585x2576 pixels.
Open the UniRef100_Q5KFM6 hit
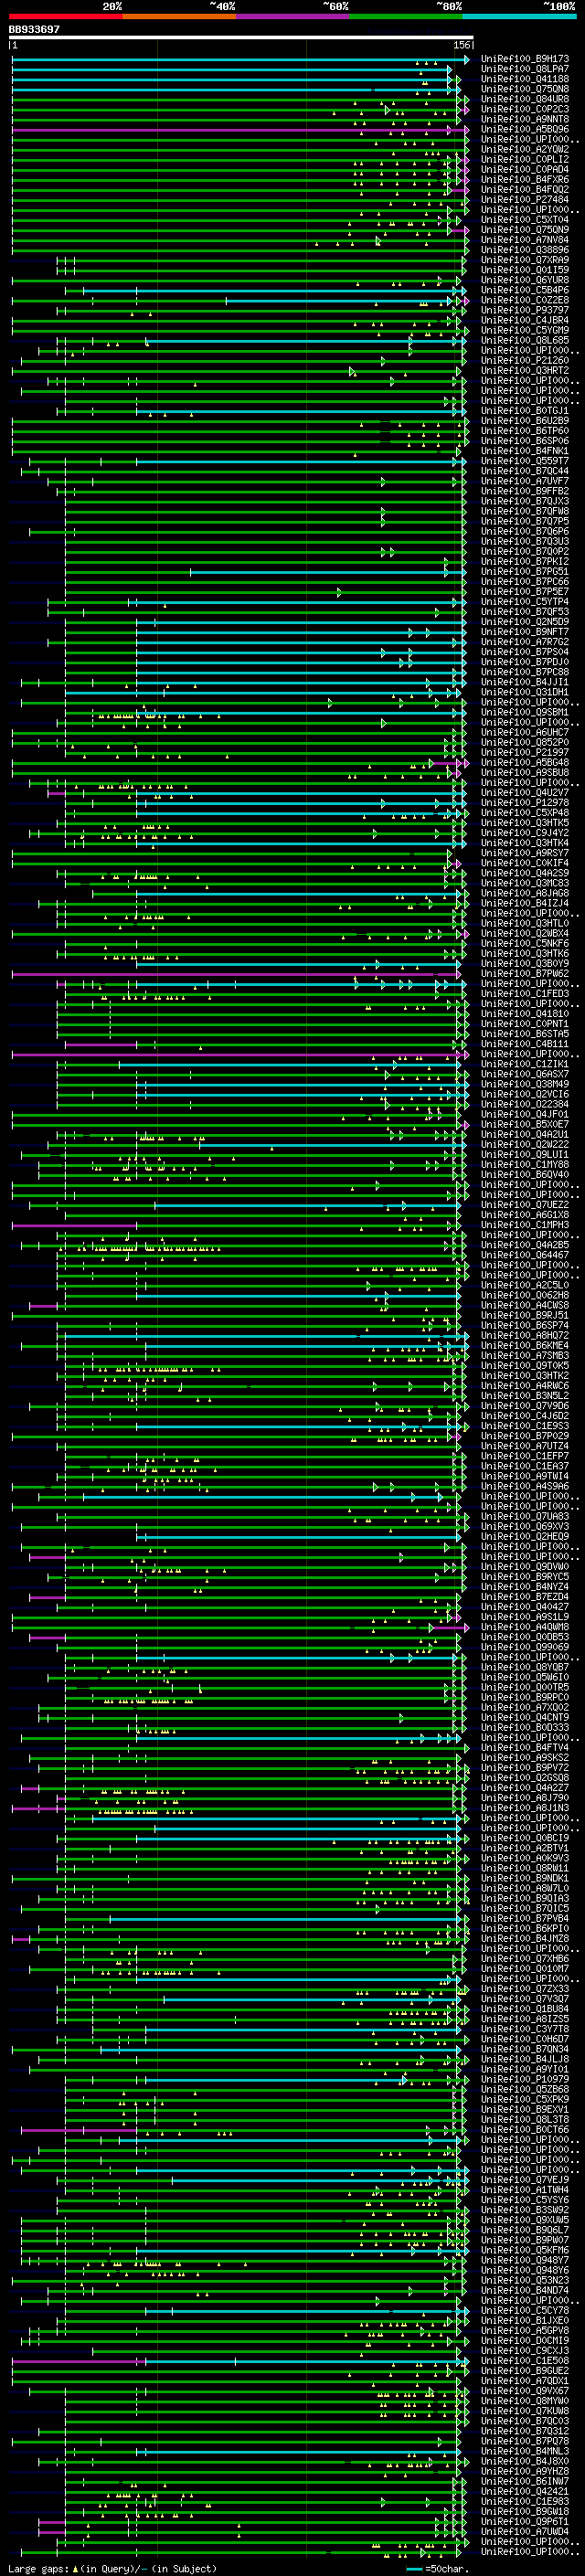point(525,2250)
